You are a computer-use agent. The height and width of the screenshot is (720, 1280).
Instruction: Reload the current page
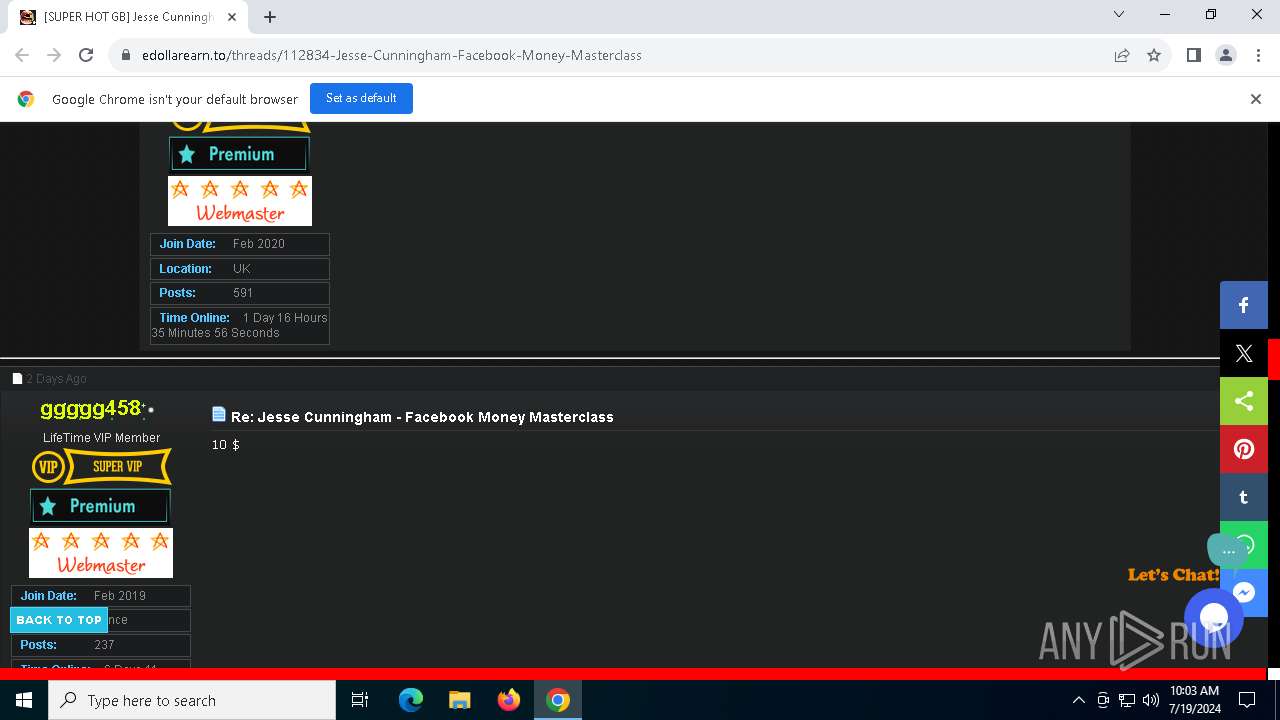click(86, 55)
